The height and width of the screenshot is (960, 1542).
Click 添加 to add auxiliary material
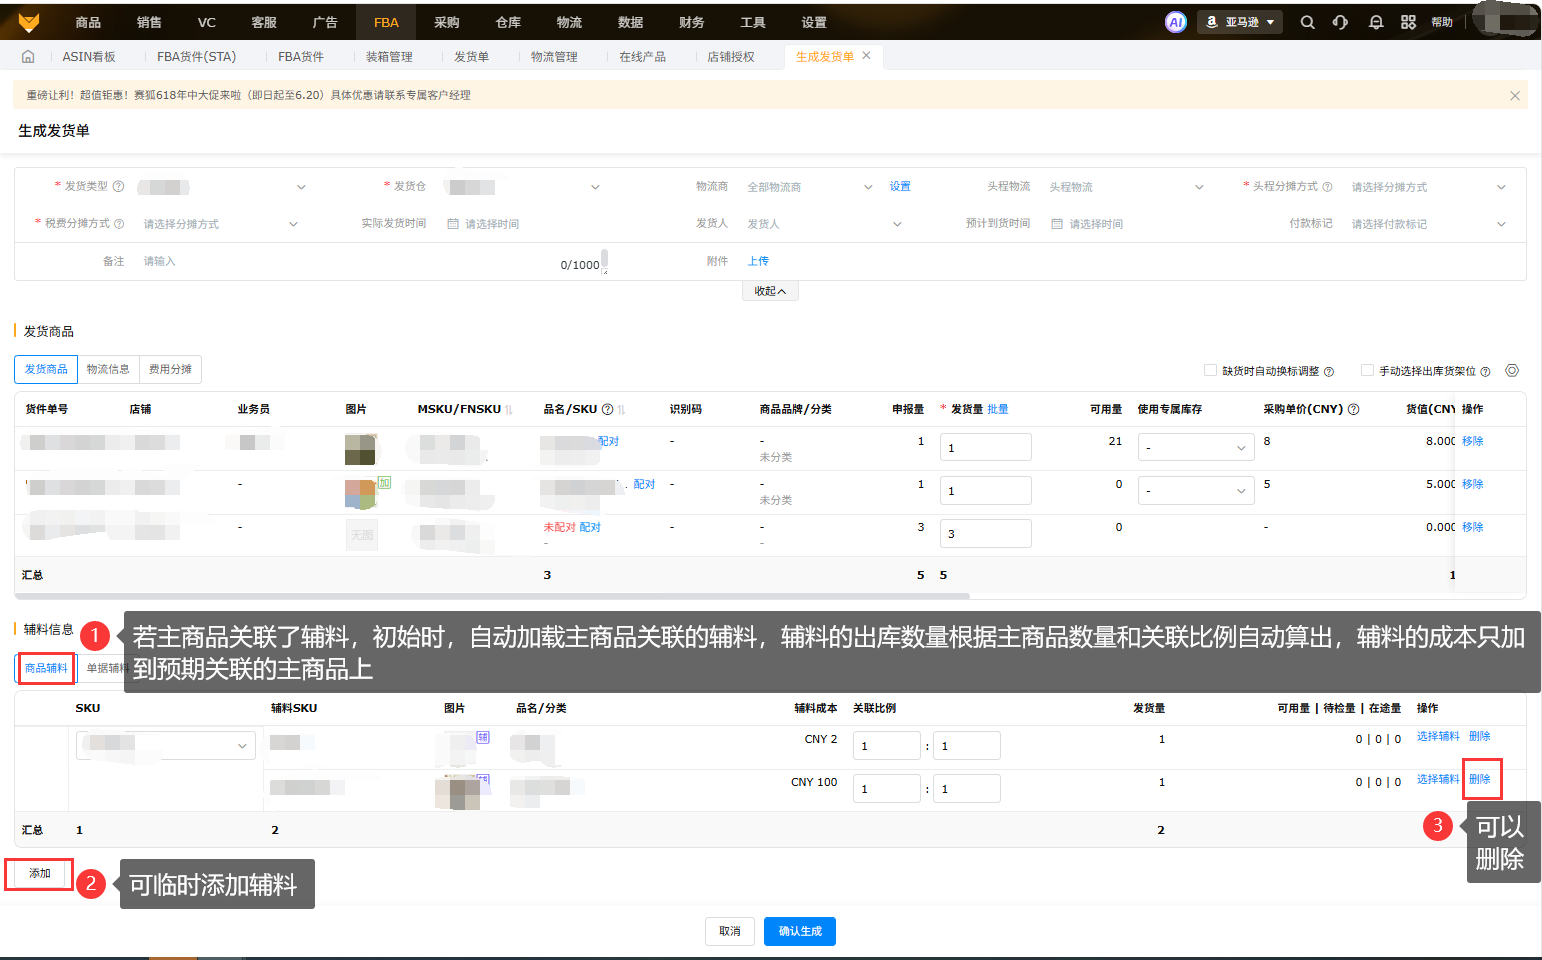(40, 873)
